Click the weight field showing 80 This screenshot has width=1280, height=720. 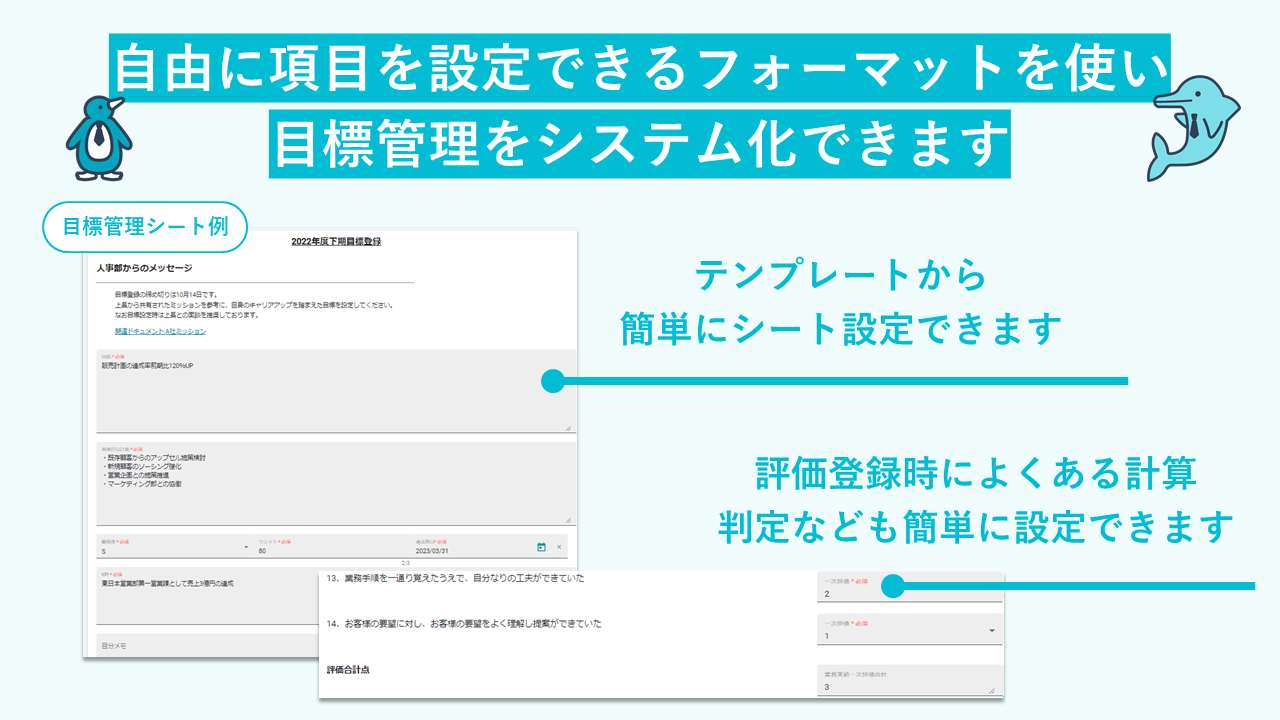[x=330, y=547]
